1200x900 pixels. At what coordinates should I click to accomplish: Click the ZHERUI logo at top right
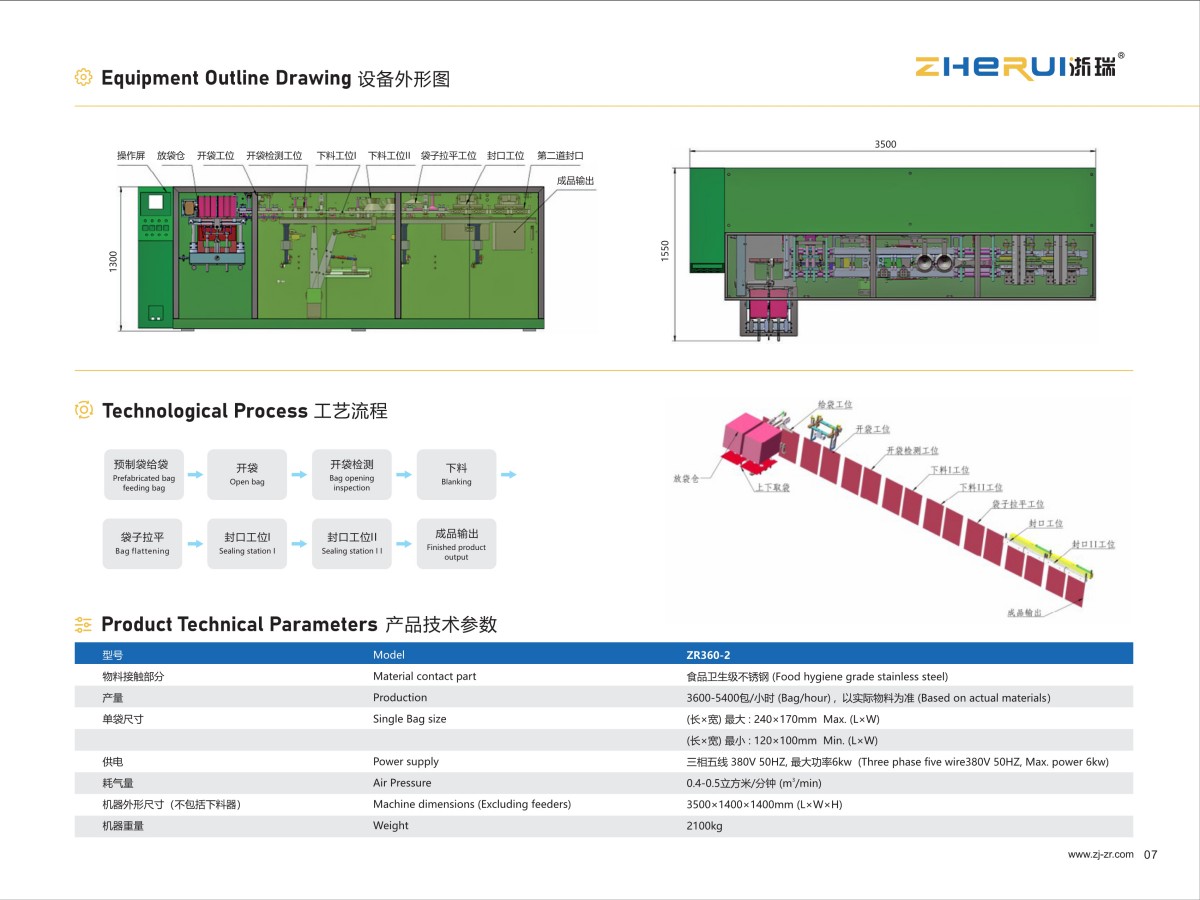click(x=1020, y=66)
